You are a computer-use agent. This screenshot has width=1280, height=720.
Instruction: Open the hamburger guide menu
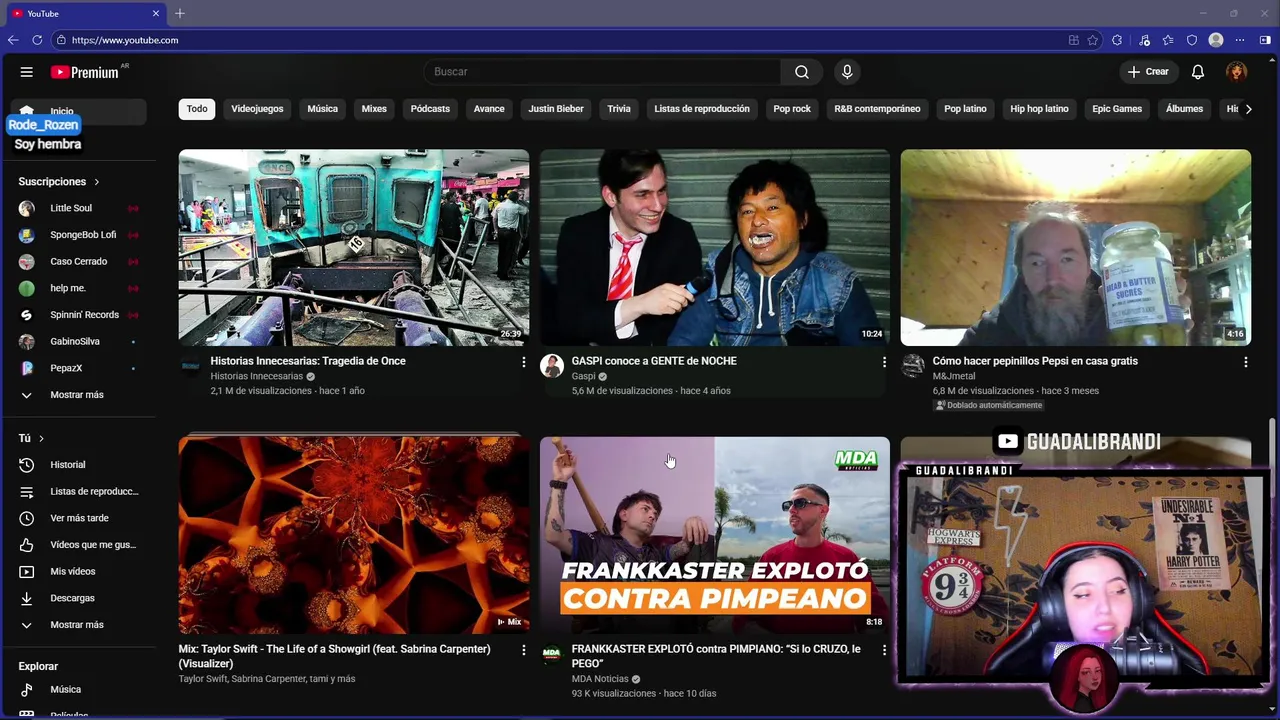tap(27, 72)
